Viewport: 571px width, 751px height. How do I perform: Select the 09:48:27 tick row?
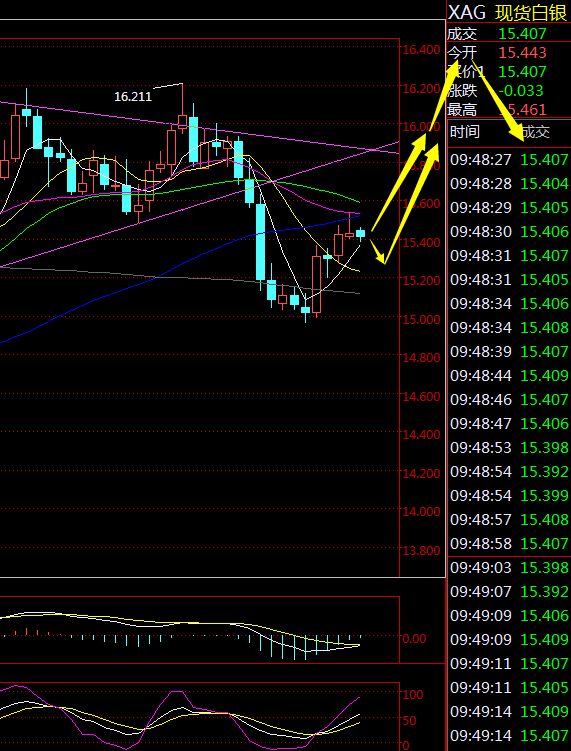[509, 159]
